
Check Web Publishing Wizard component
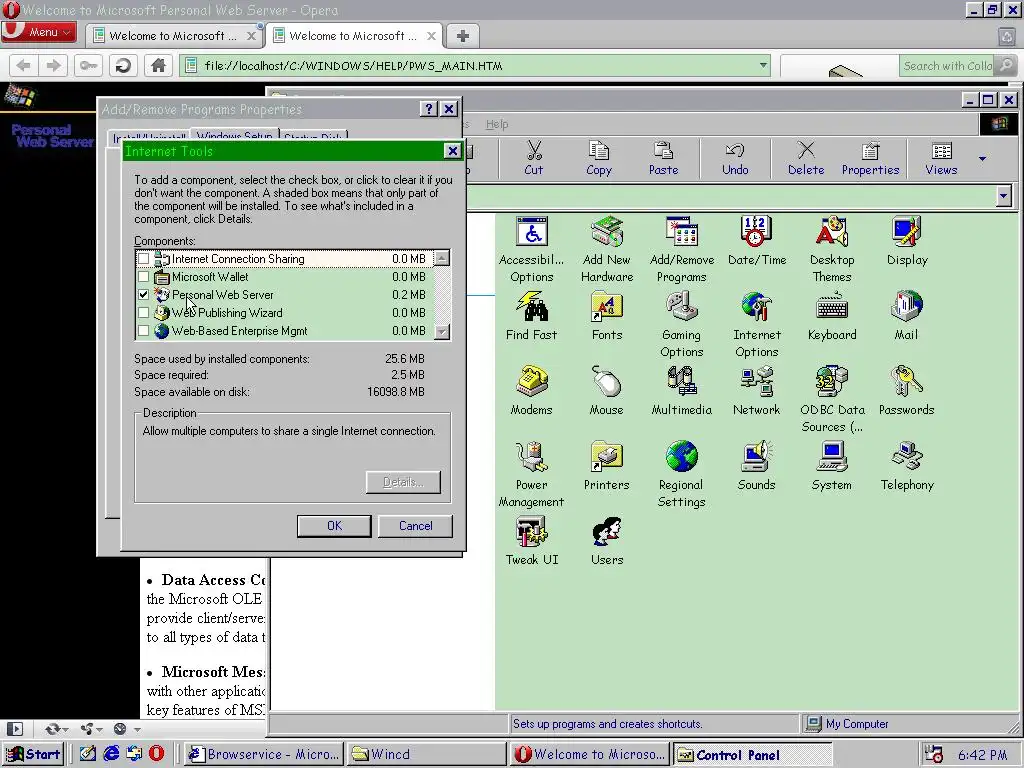tap(143, 313)
